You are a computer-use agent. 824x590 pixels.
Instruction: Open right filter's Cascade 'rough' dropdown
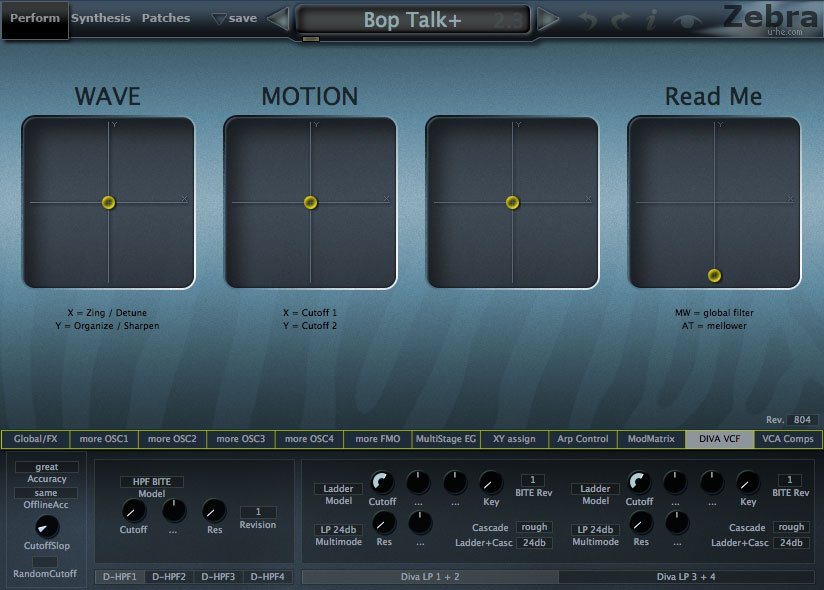[791, 527]
